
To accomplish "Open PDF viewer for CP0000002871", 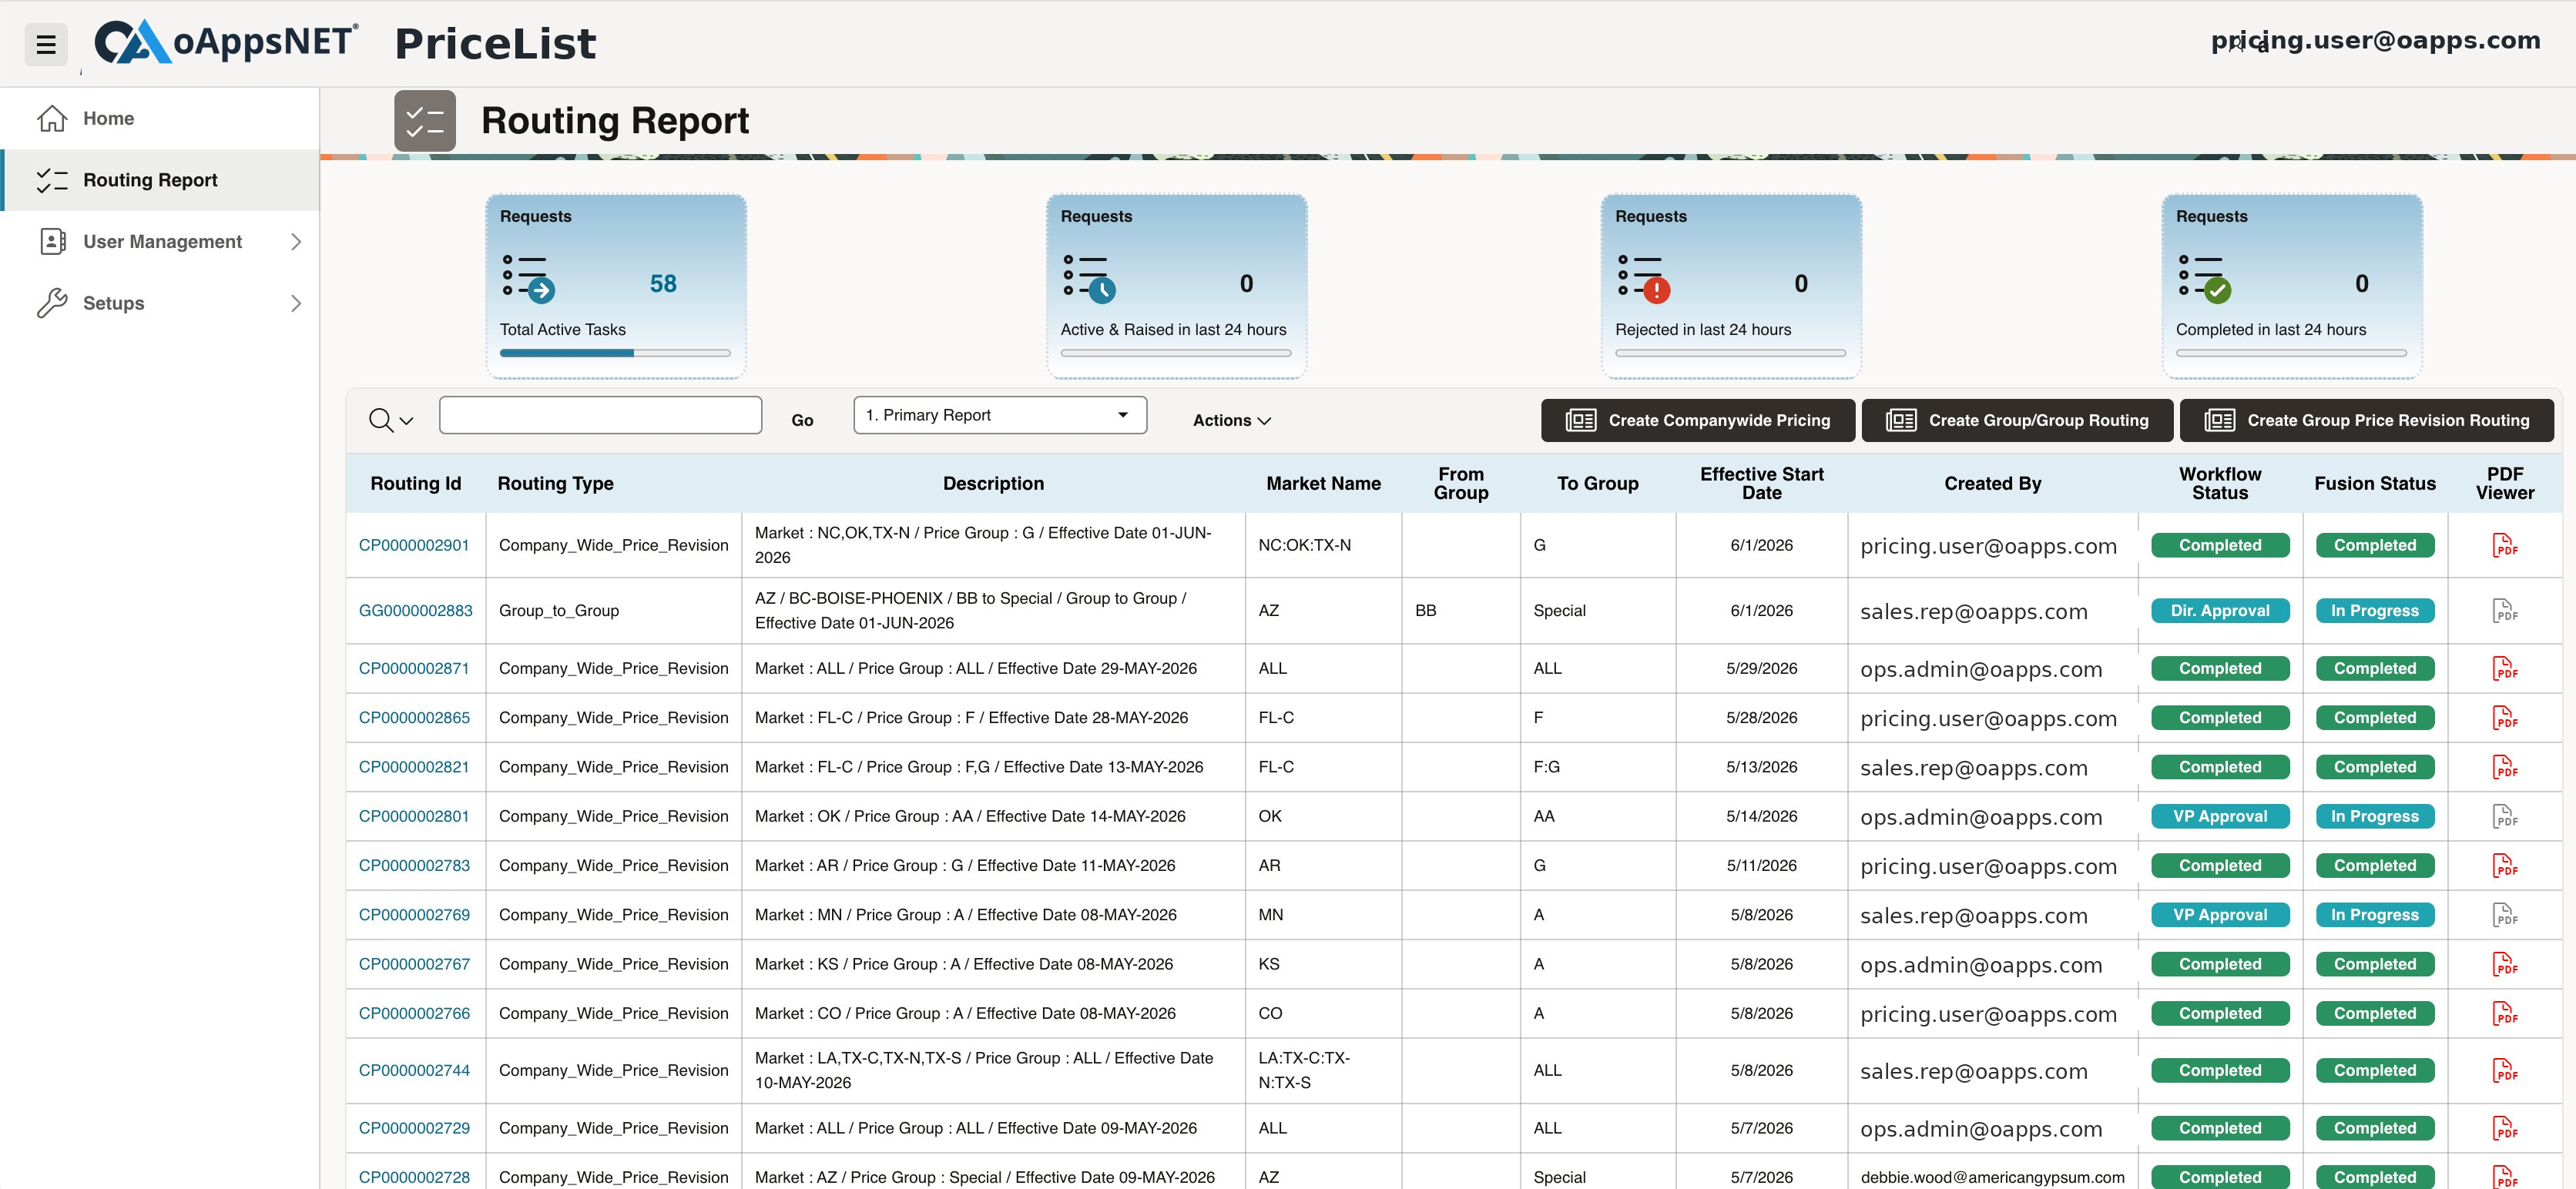I will point(2504,668).
